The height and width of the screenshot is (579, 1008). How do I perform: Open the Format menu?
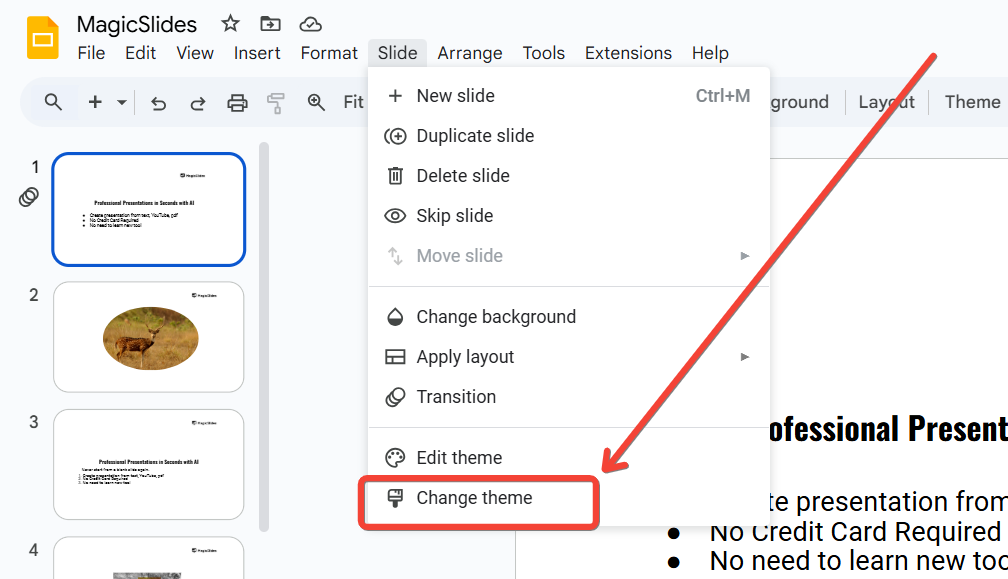click(x=328, y=53)
